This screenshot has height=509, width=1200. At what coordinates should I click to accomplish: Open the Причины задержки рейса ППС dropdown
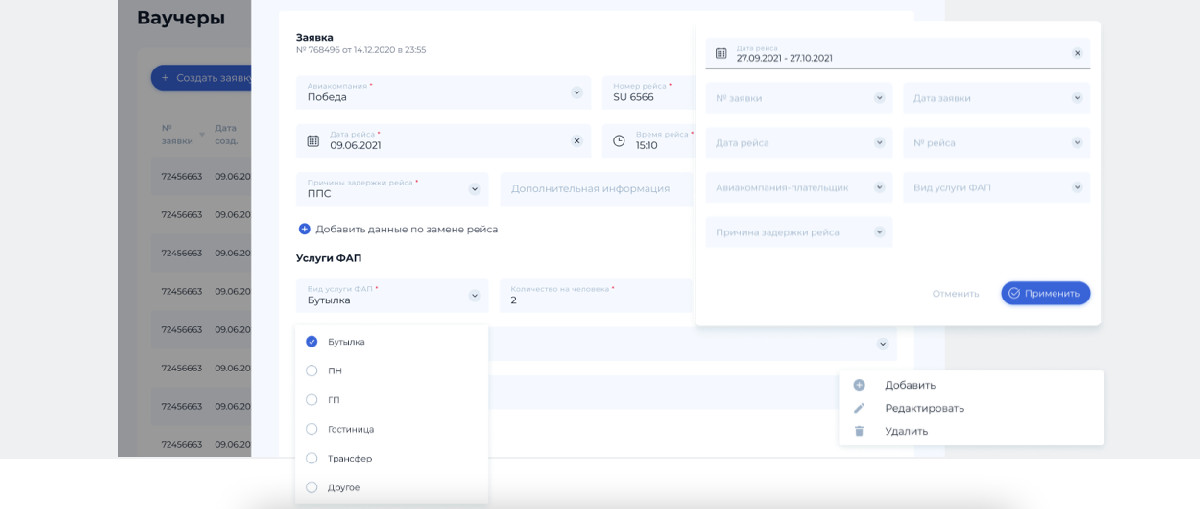475,189
